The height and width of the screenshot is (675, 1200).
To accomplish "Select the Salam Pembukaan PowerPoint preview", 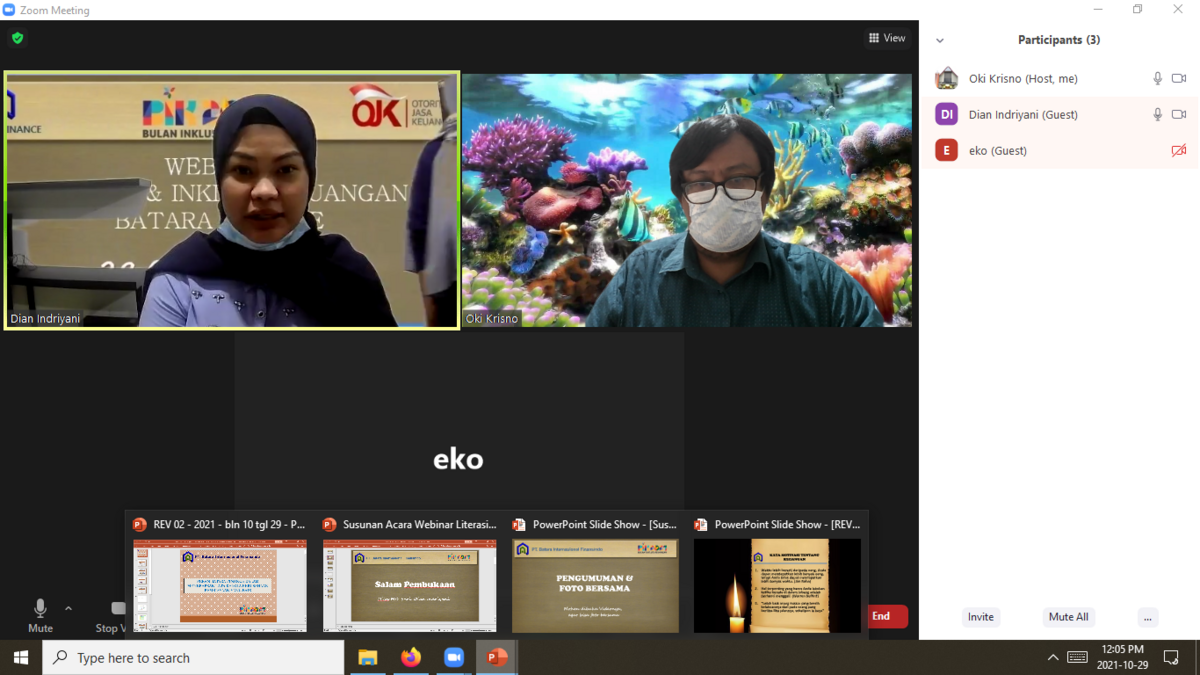I will [409, 585].
